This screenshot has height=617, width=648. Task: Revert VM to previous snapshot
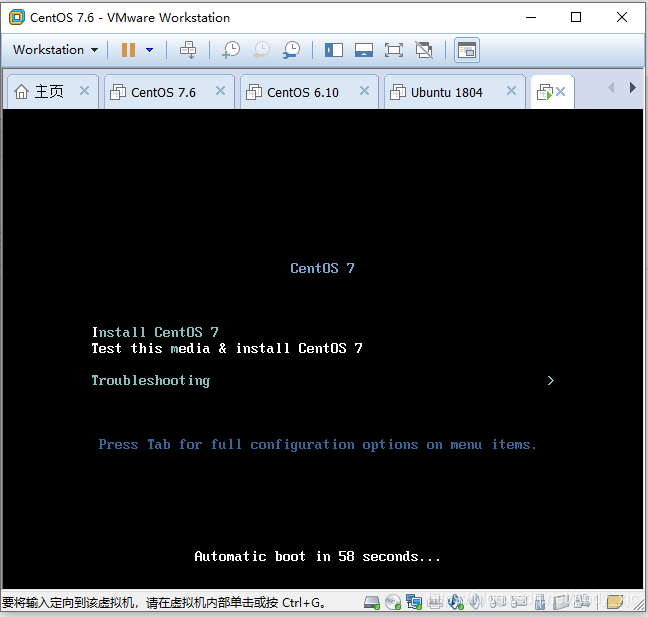point(261,50)
